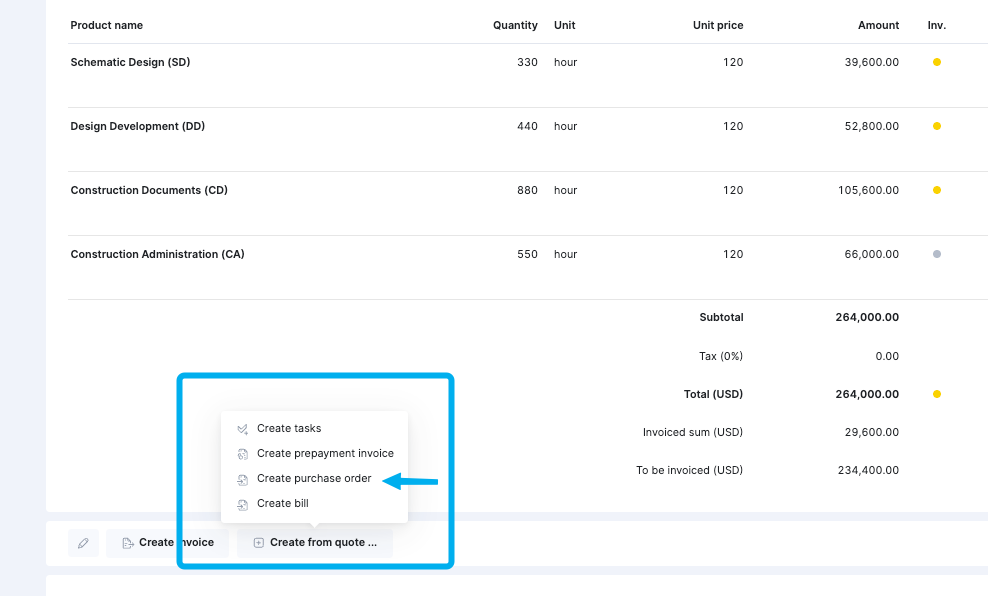Click the yellow status dot for Construction Documents
988x596 pixels.
coord(937,190)
